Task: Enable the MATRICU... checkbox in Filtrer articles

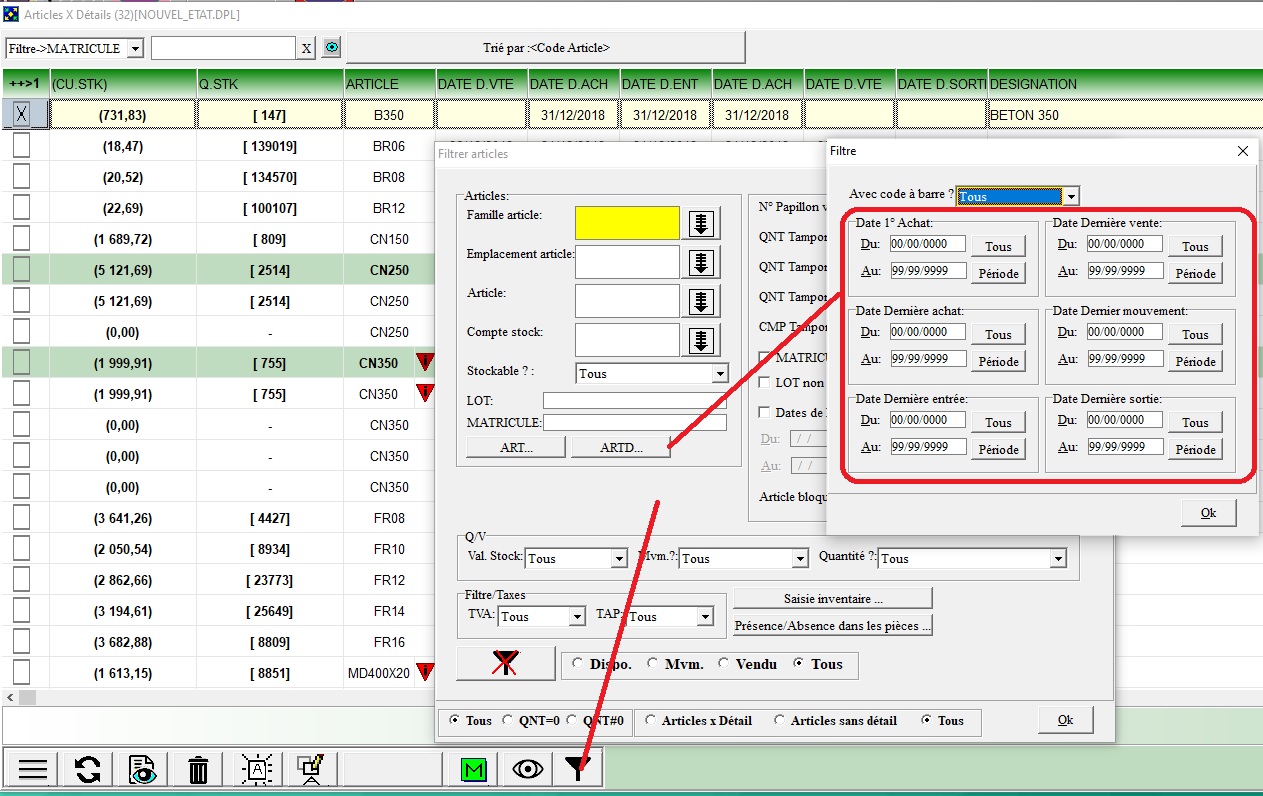Action: pyautogui.click(x=766, y=357)
